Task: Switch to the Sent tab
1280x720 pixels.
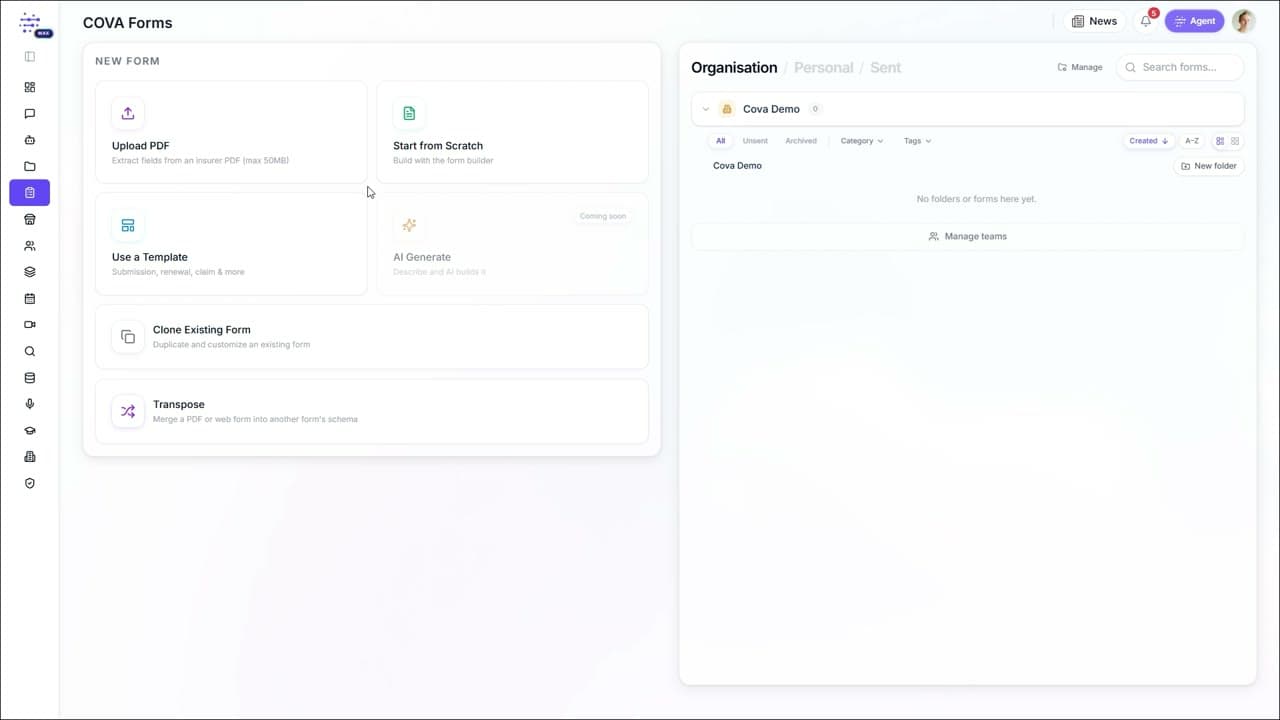Action: point(885,68)
